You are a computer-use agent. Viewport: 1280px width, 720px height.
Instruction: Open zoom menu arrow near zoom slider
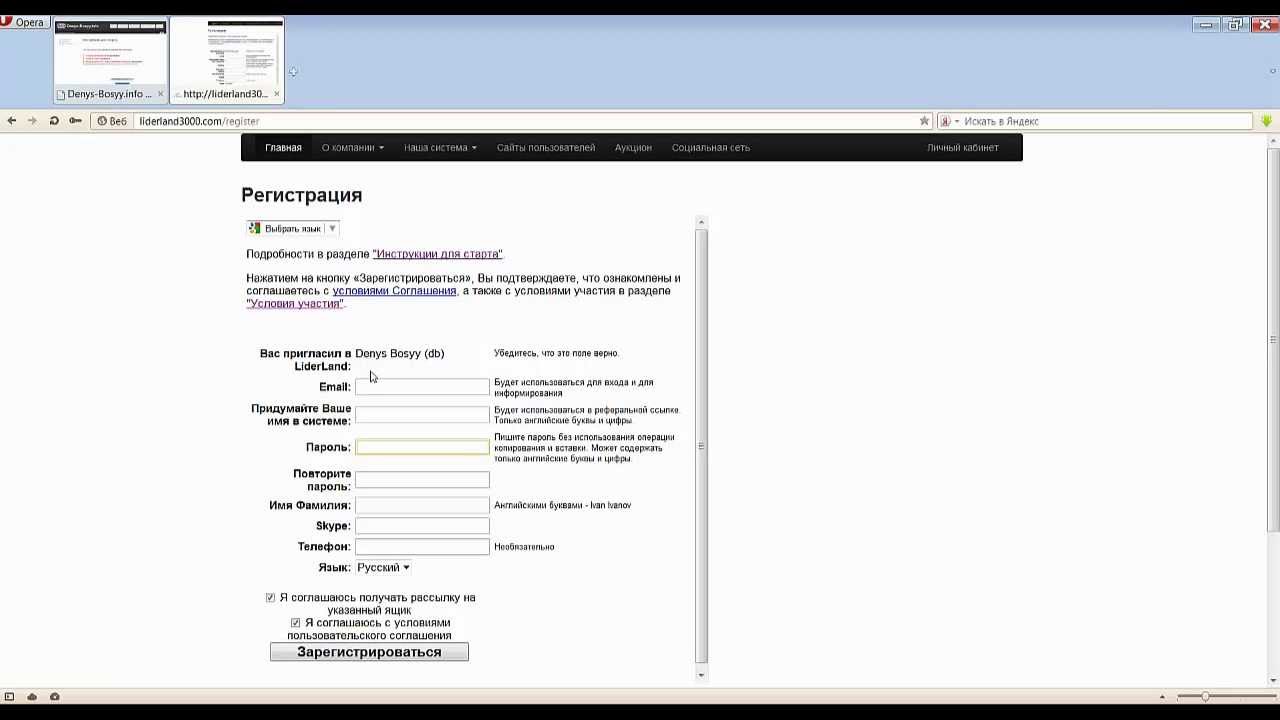point(1162,696)
